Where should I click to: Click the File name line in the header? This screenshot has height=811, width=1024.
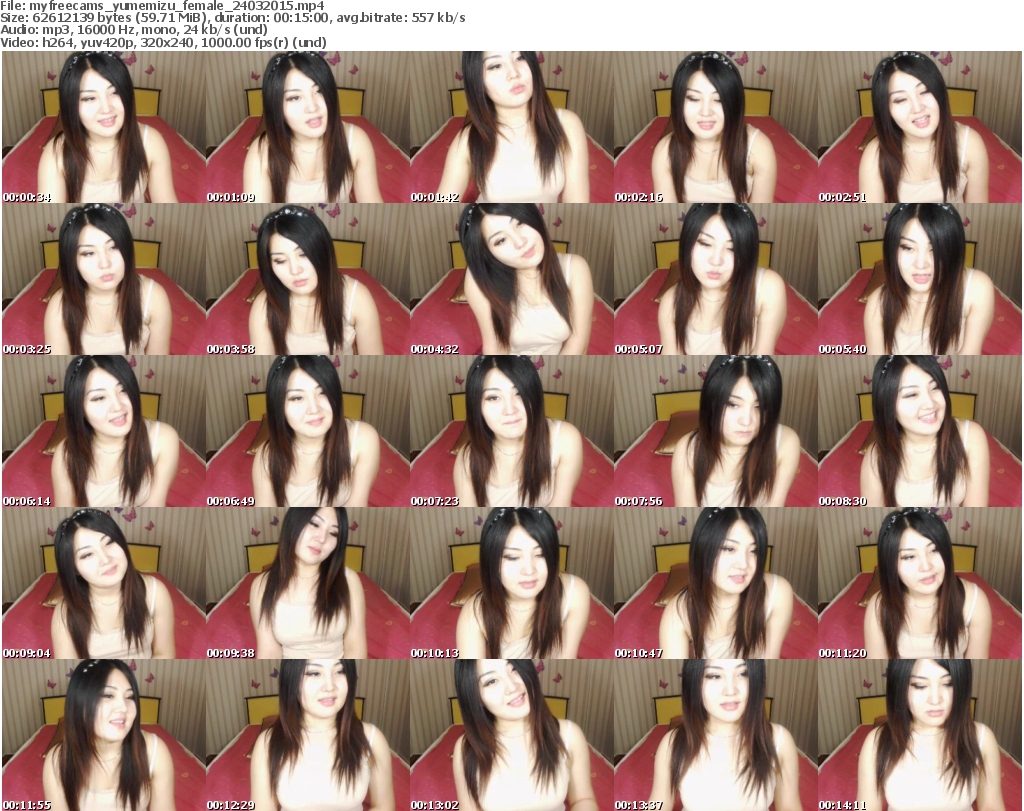click(x=163, y=6)
